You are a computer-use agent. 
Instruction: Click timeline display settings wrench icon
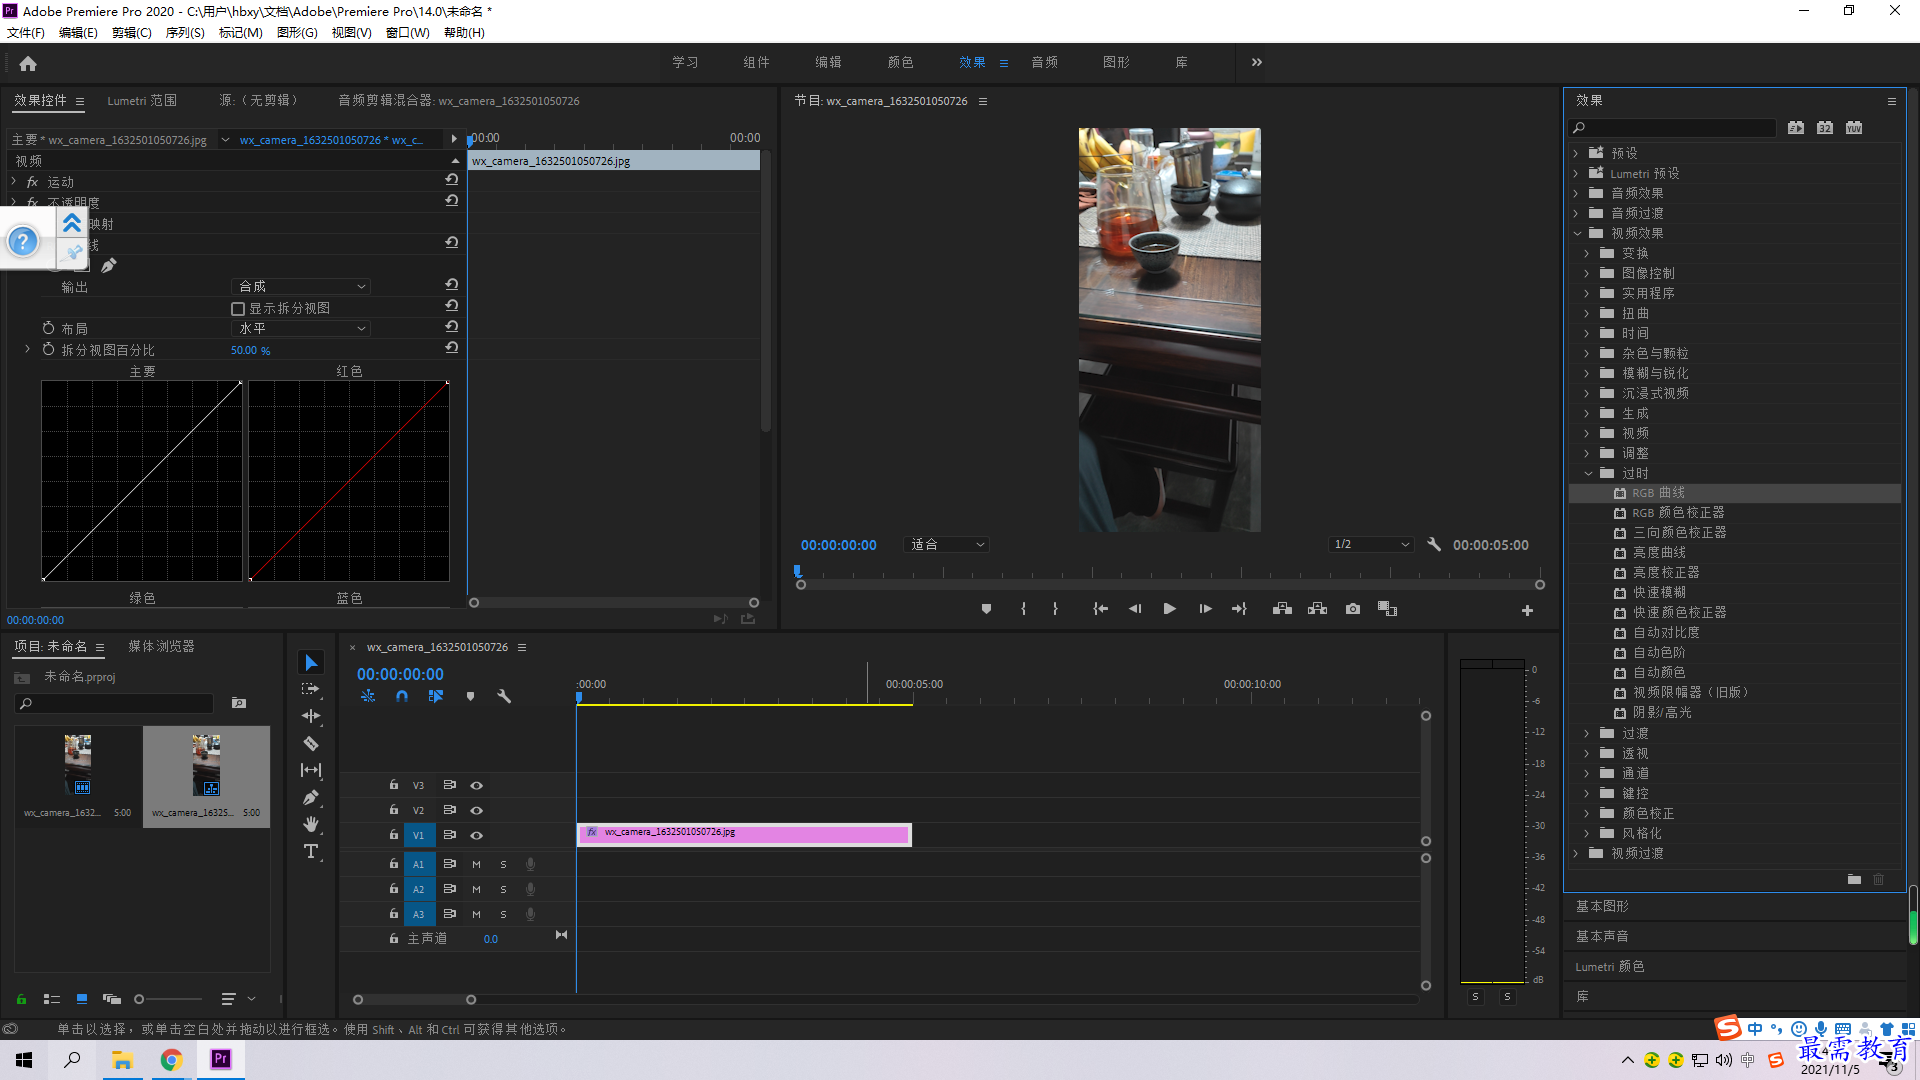tap(504, 696)
